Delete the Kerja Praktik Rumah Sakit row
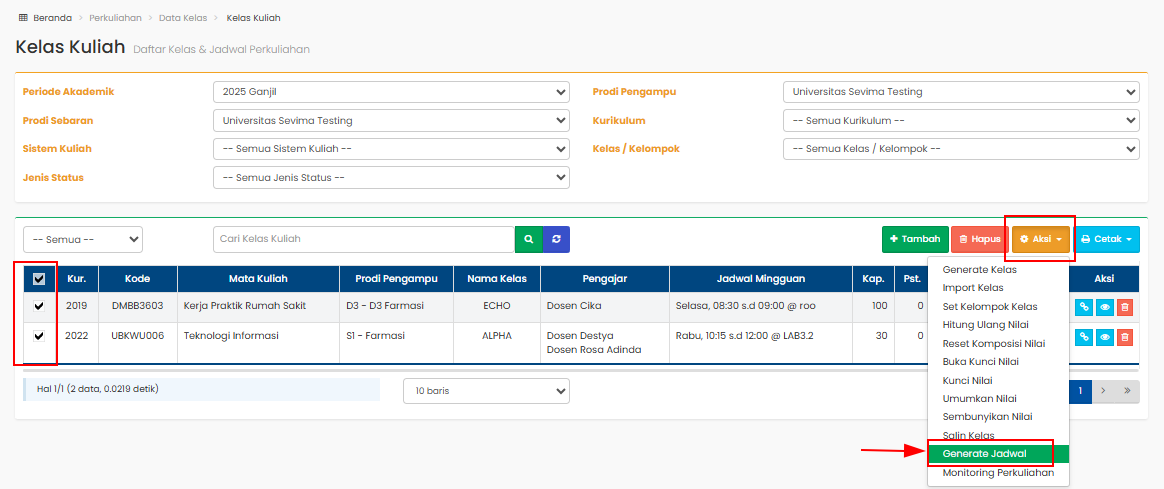This screenshot has height=489, width=1164. 1125,308
